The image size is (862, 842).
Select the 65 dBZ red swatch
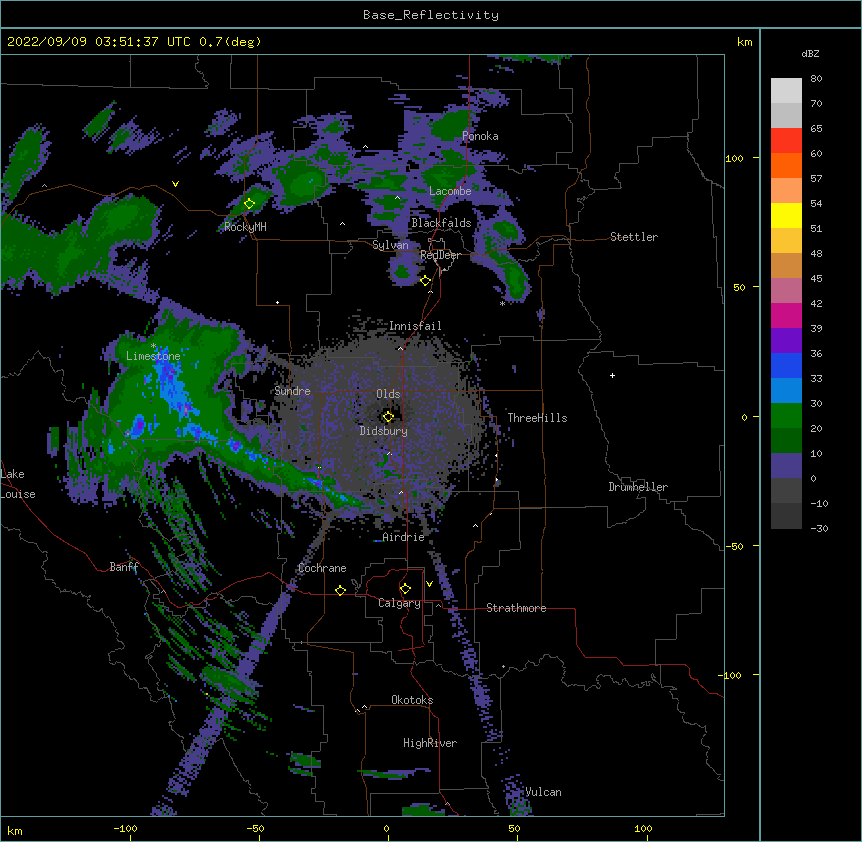pos(786,141)
